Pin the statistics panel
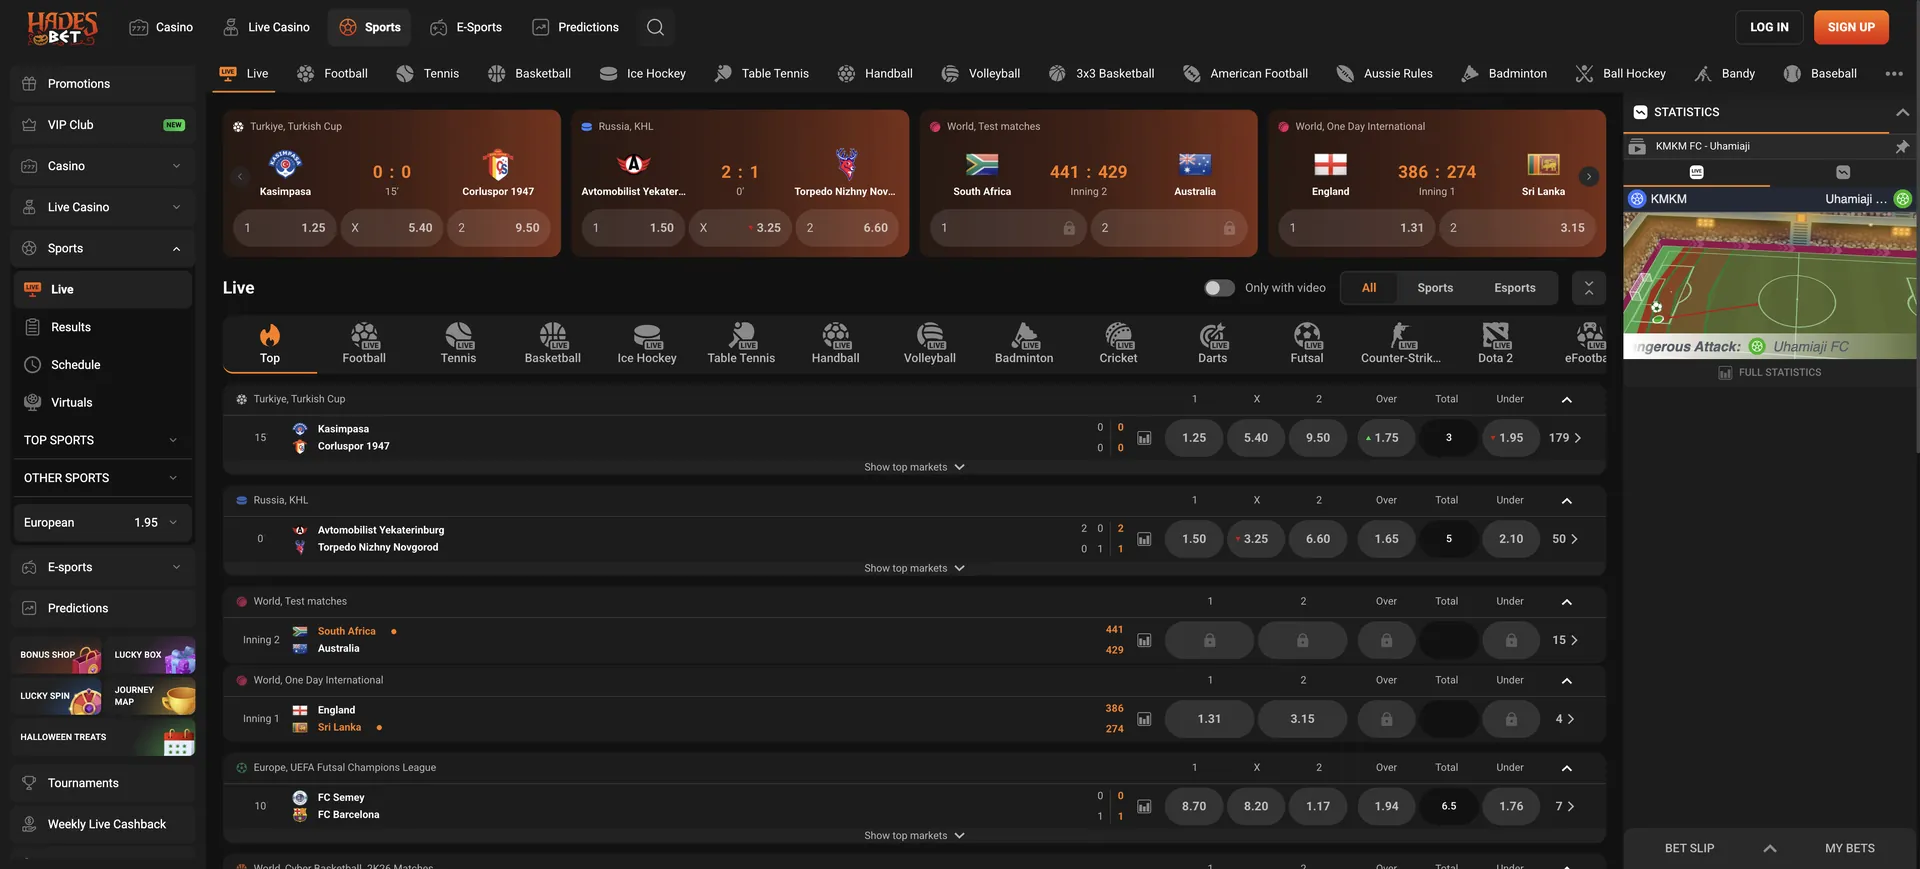Screen dimensions: 1920x869 (1902, 146)
